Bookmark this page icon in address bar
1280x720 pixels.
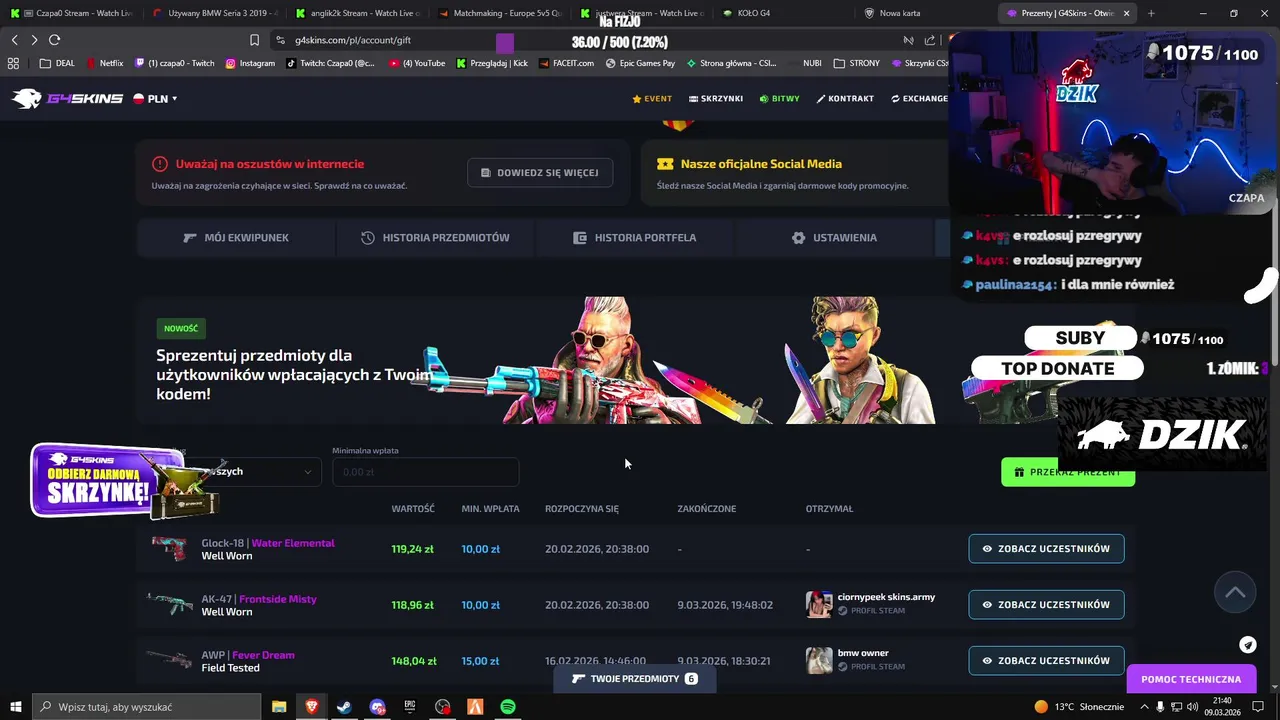pos(254,40)
